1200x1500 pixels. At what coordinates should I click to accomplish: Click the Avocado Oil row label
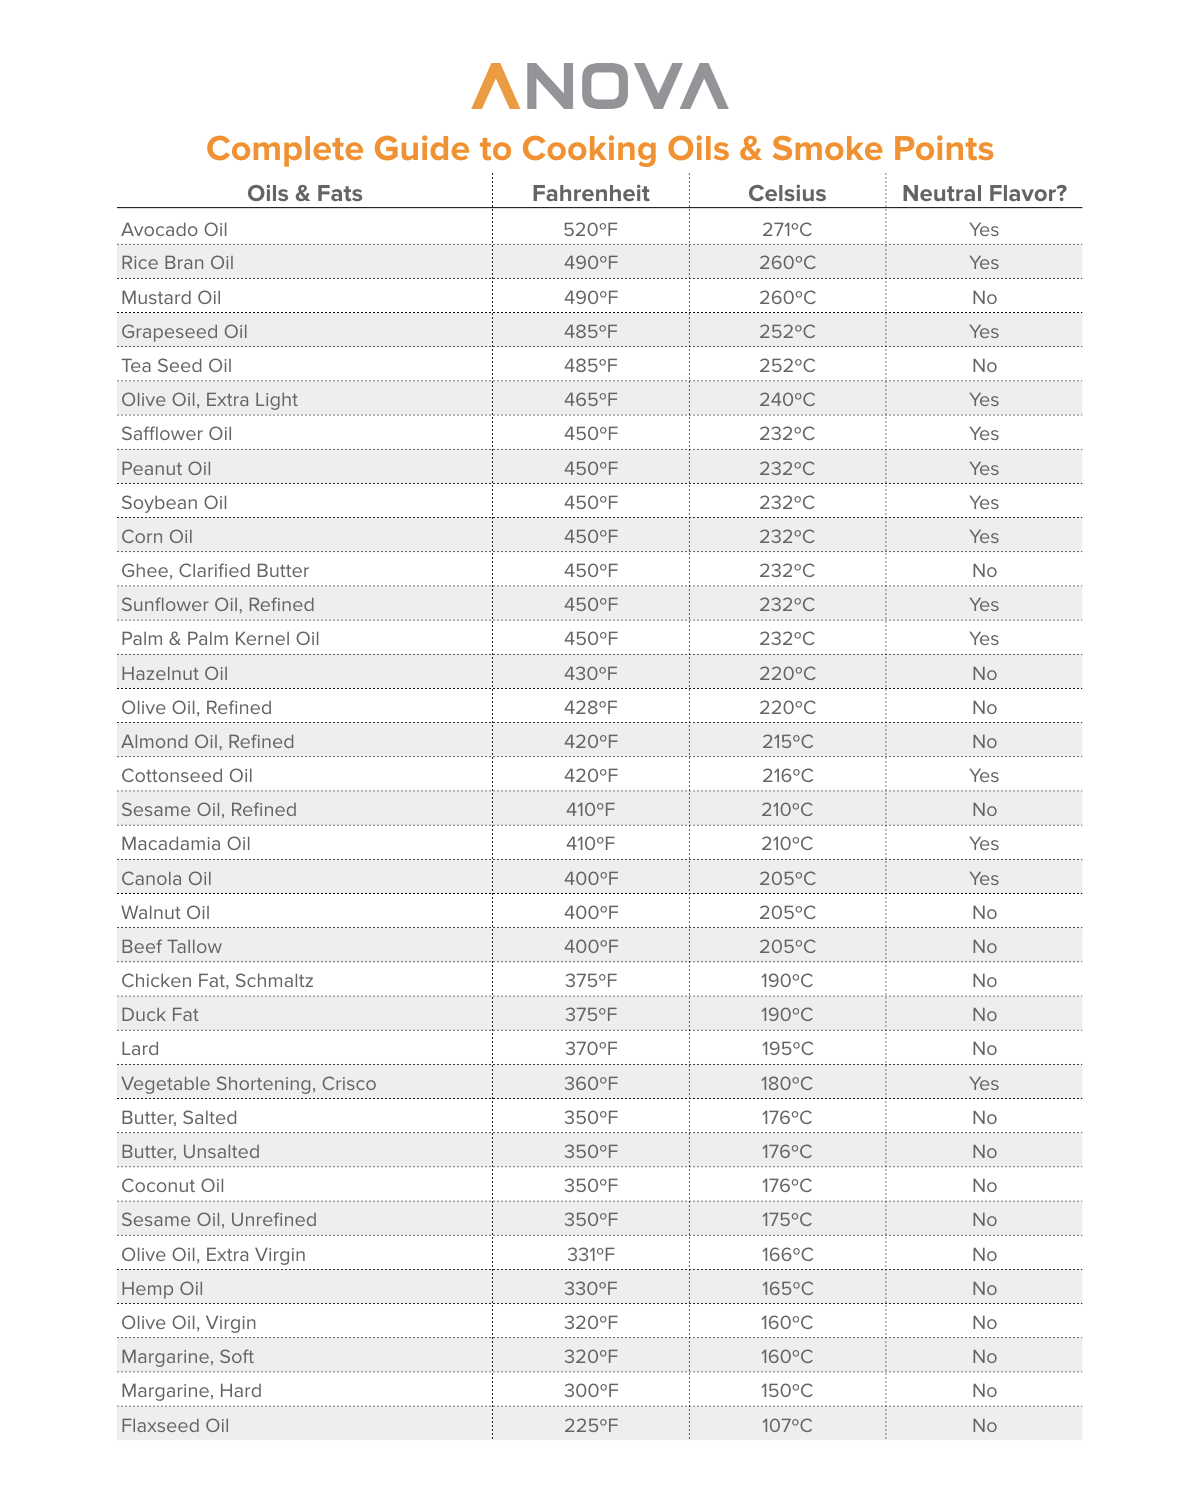(174, 229)
